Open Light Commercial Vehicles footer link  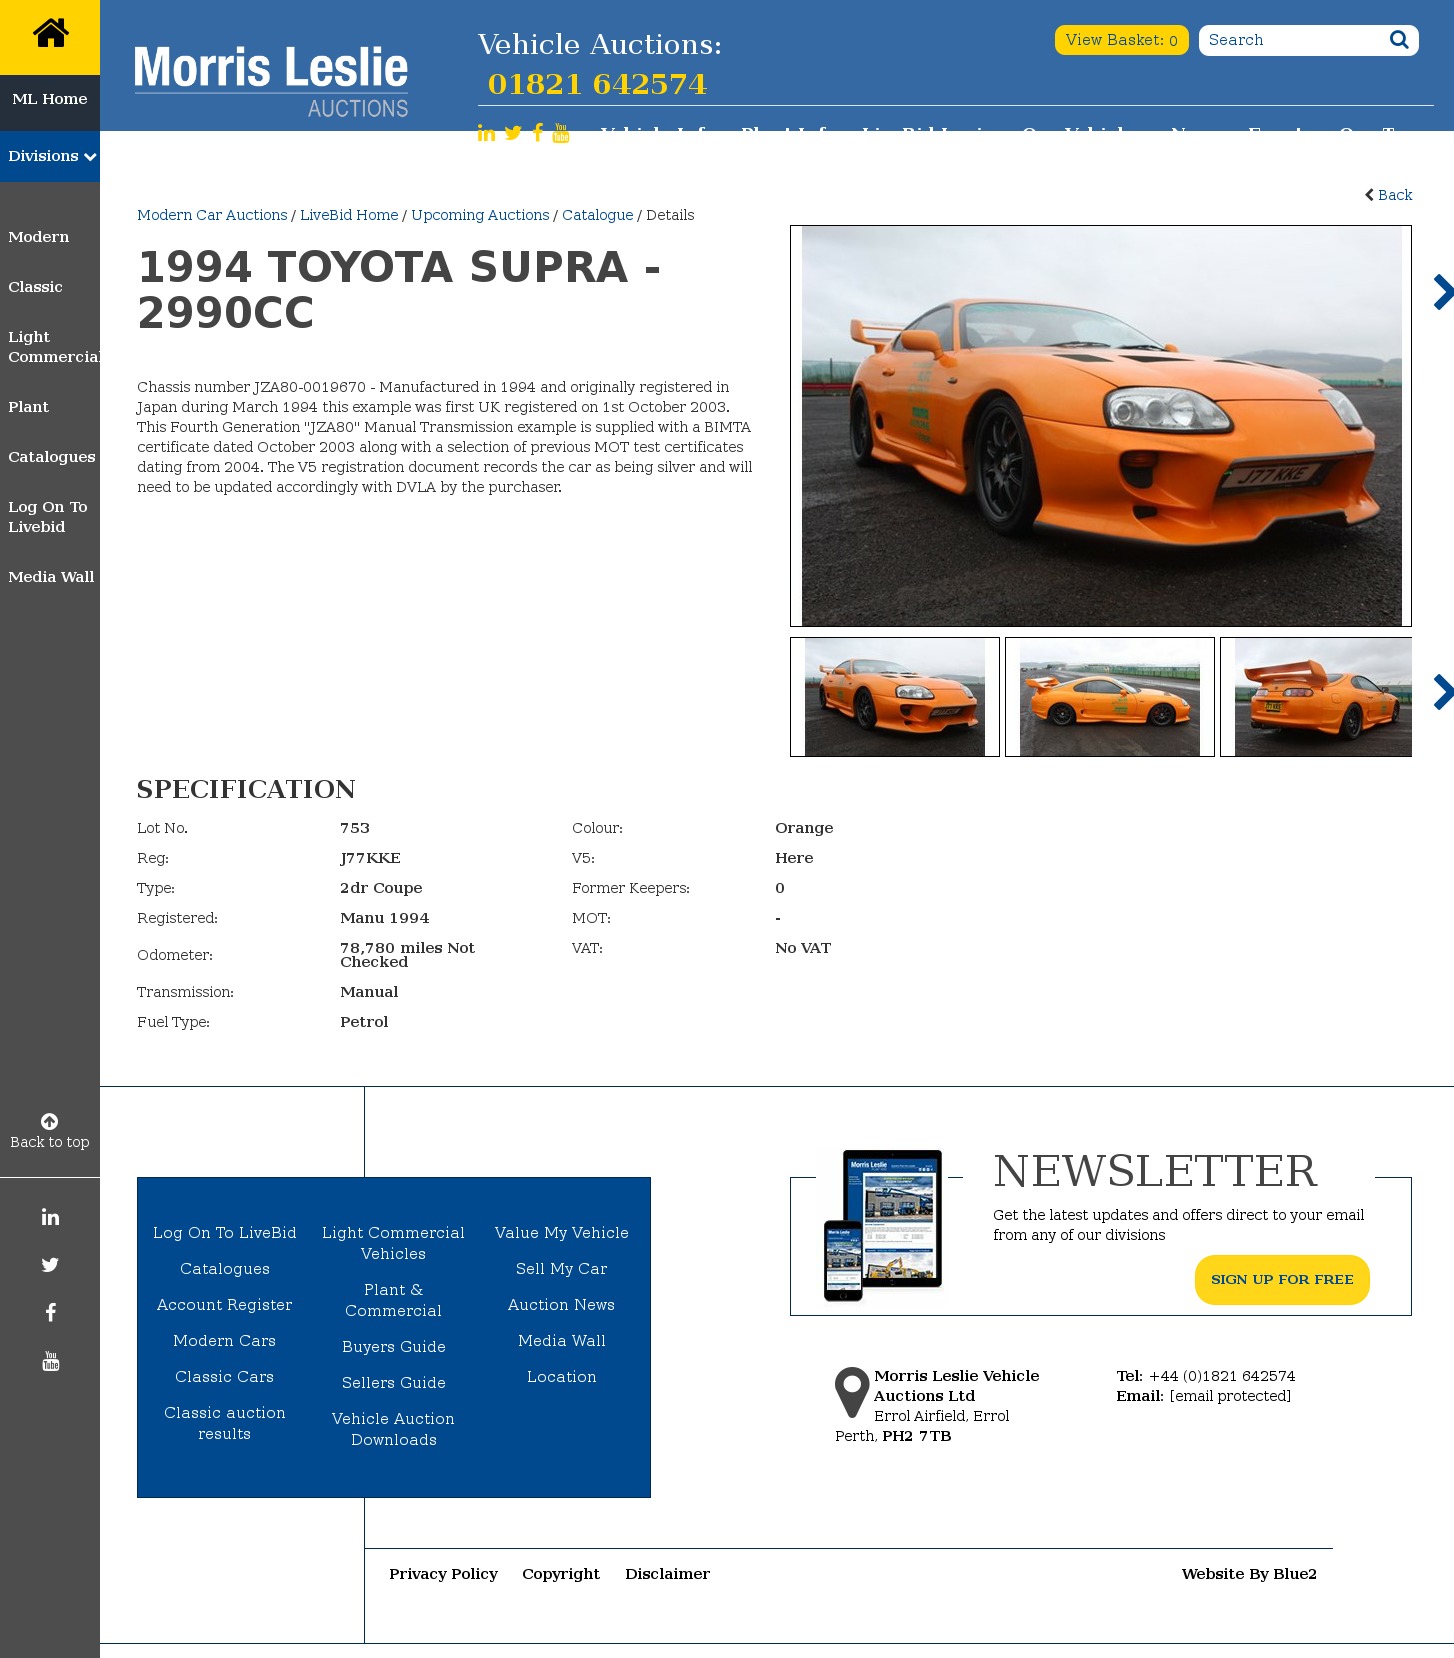pyautogui.click(x=394, y=1243)
